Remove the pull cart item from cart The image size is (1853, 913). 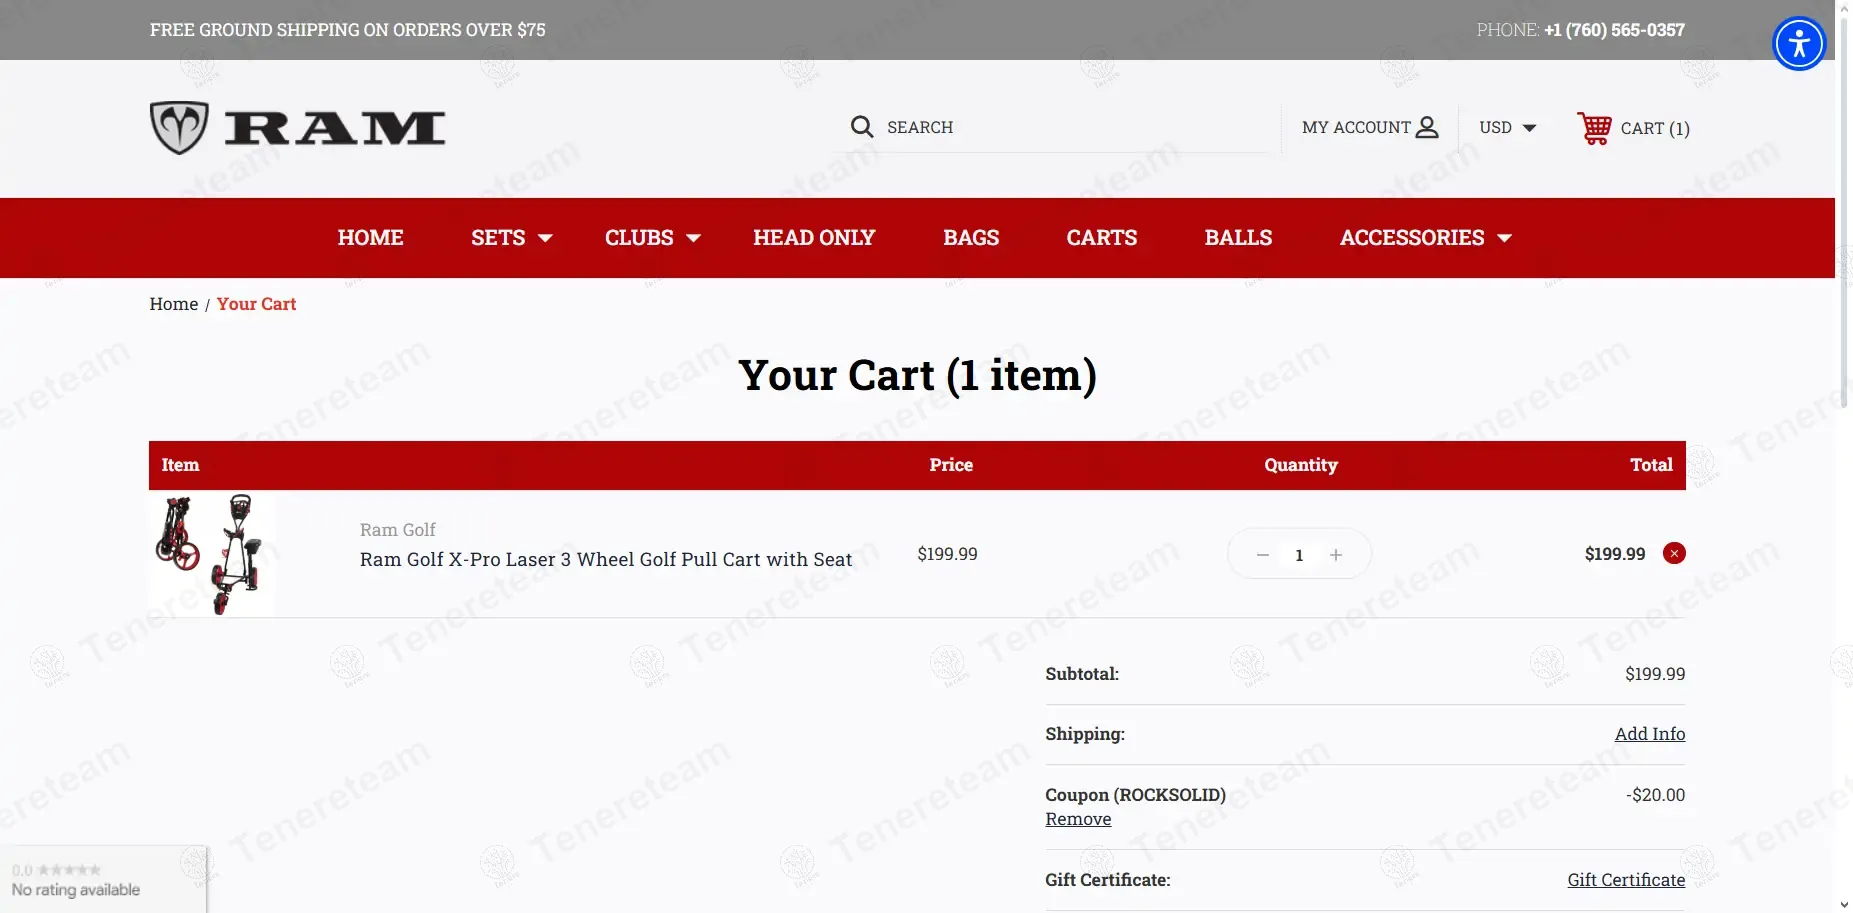(x=1674, y=553)
